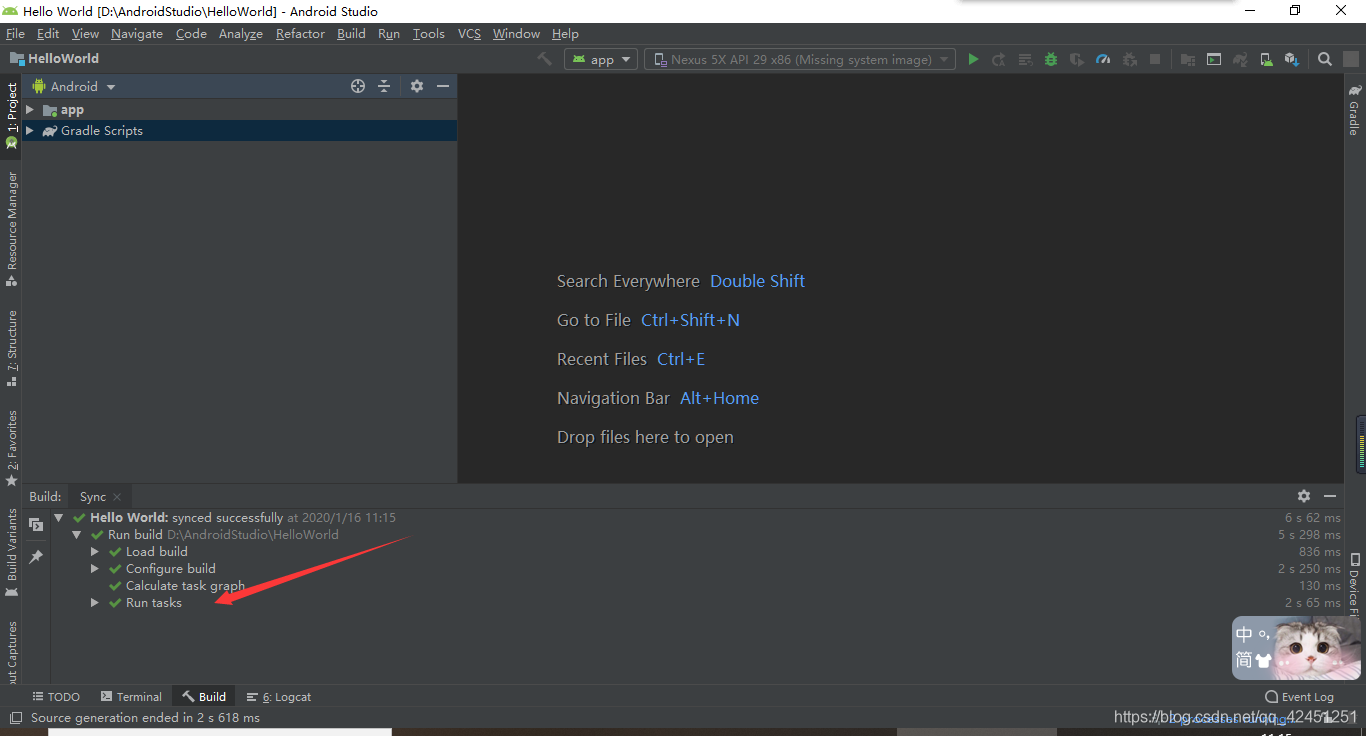Screen dimensions: 1366x736
Task: Open the Refactor menu
Action: coord(300,33)
